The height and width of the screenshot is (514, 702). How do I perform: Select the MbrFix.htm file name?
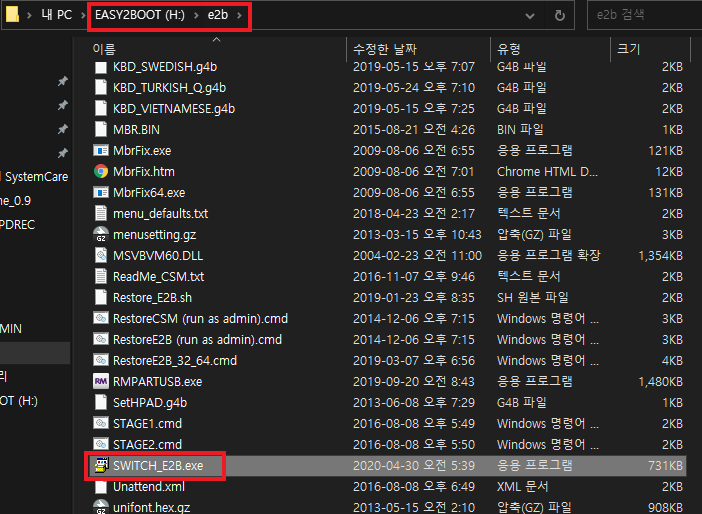tap(144, 172)
